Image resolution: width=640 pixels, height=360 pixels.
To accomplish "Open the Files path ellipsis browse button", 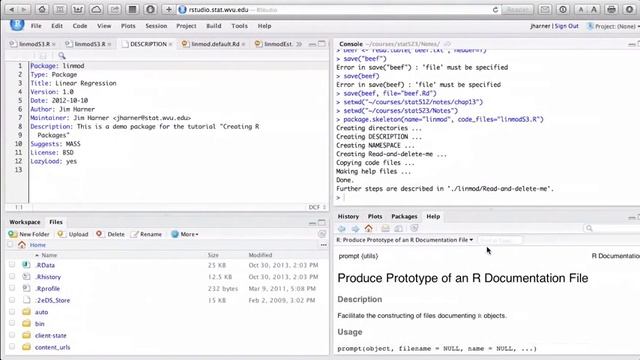I will (324, 245).
